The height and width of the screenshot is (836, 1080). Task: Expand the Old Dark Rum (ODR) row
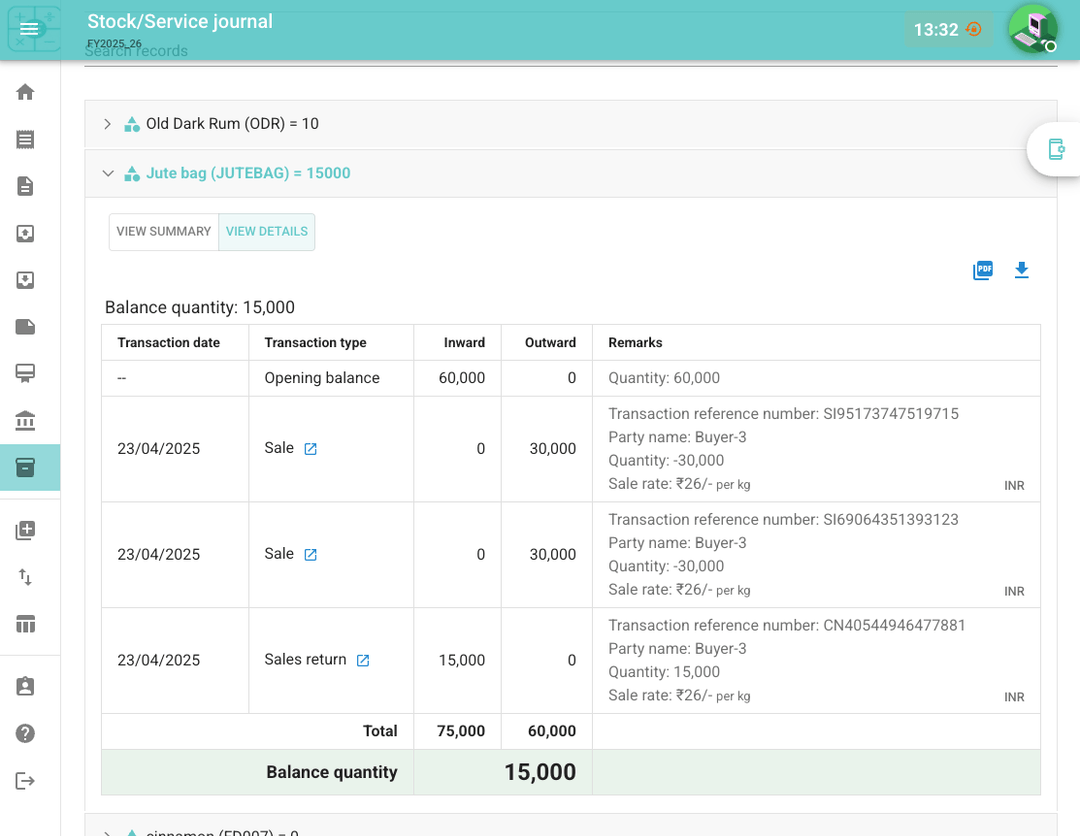108,124
